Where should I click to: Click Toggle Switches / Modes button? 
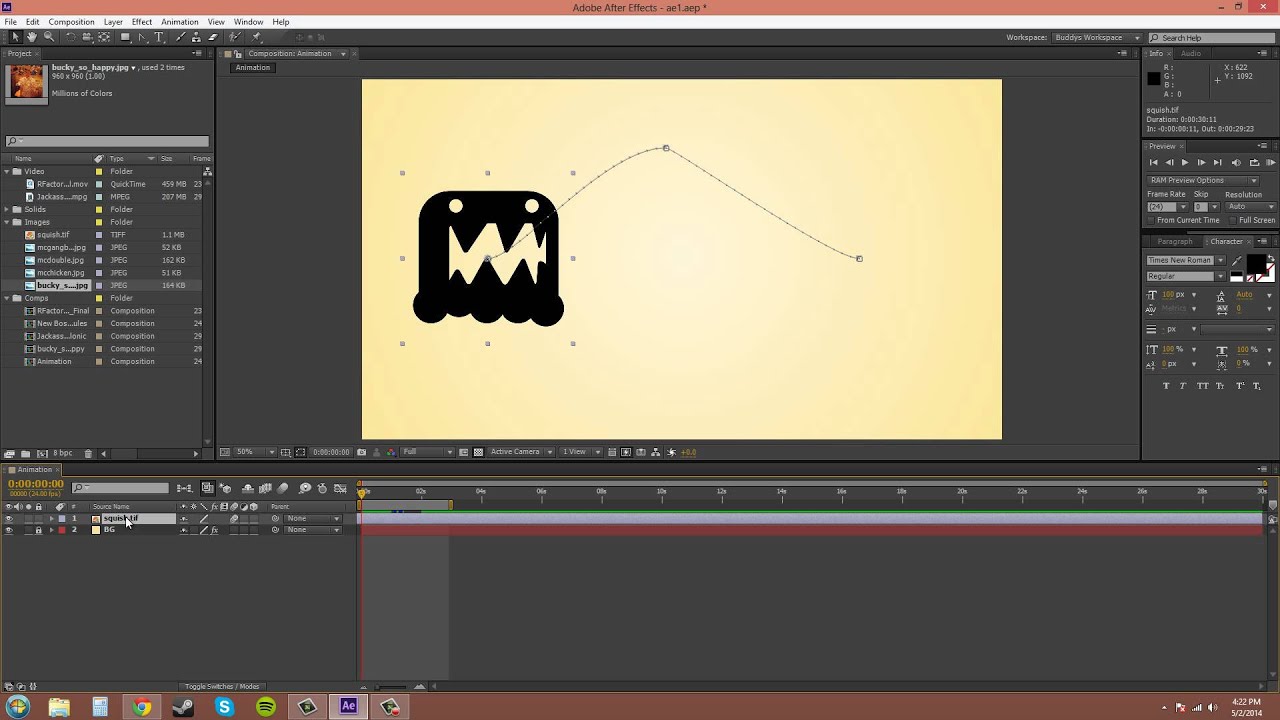pos(222,686)
